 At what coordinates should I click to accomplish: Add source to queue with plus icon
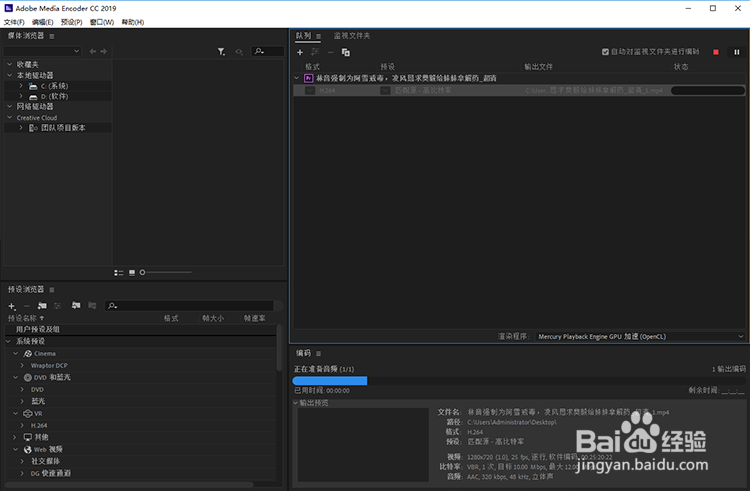pyautogui.click(x=300, y=52)
